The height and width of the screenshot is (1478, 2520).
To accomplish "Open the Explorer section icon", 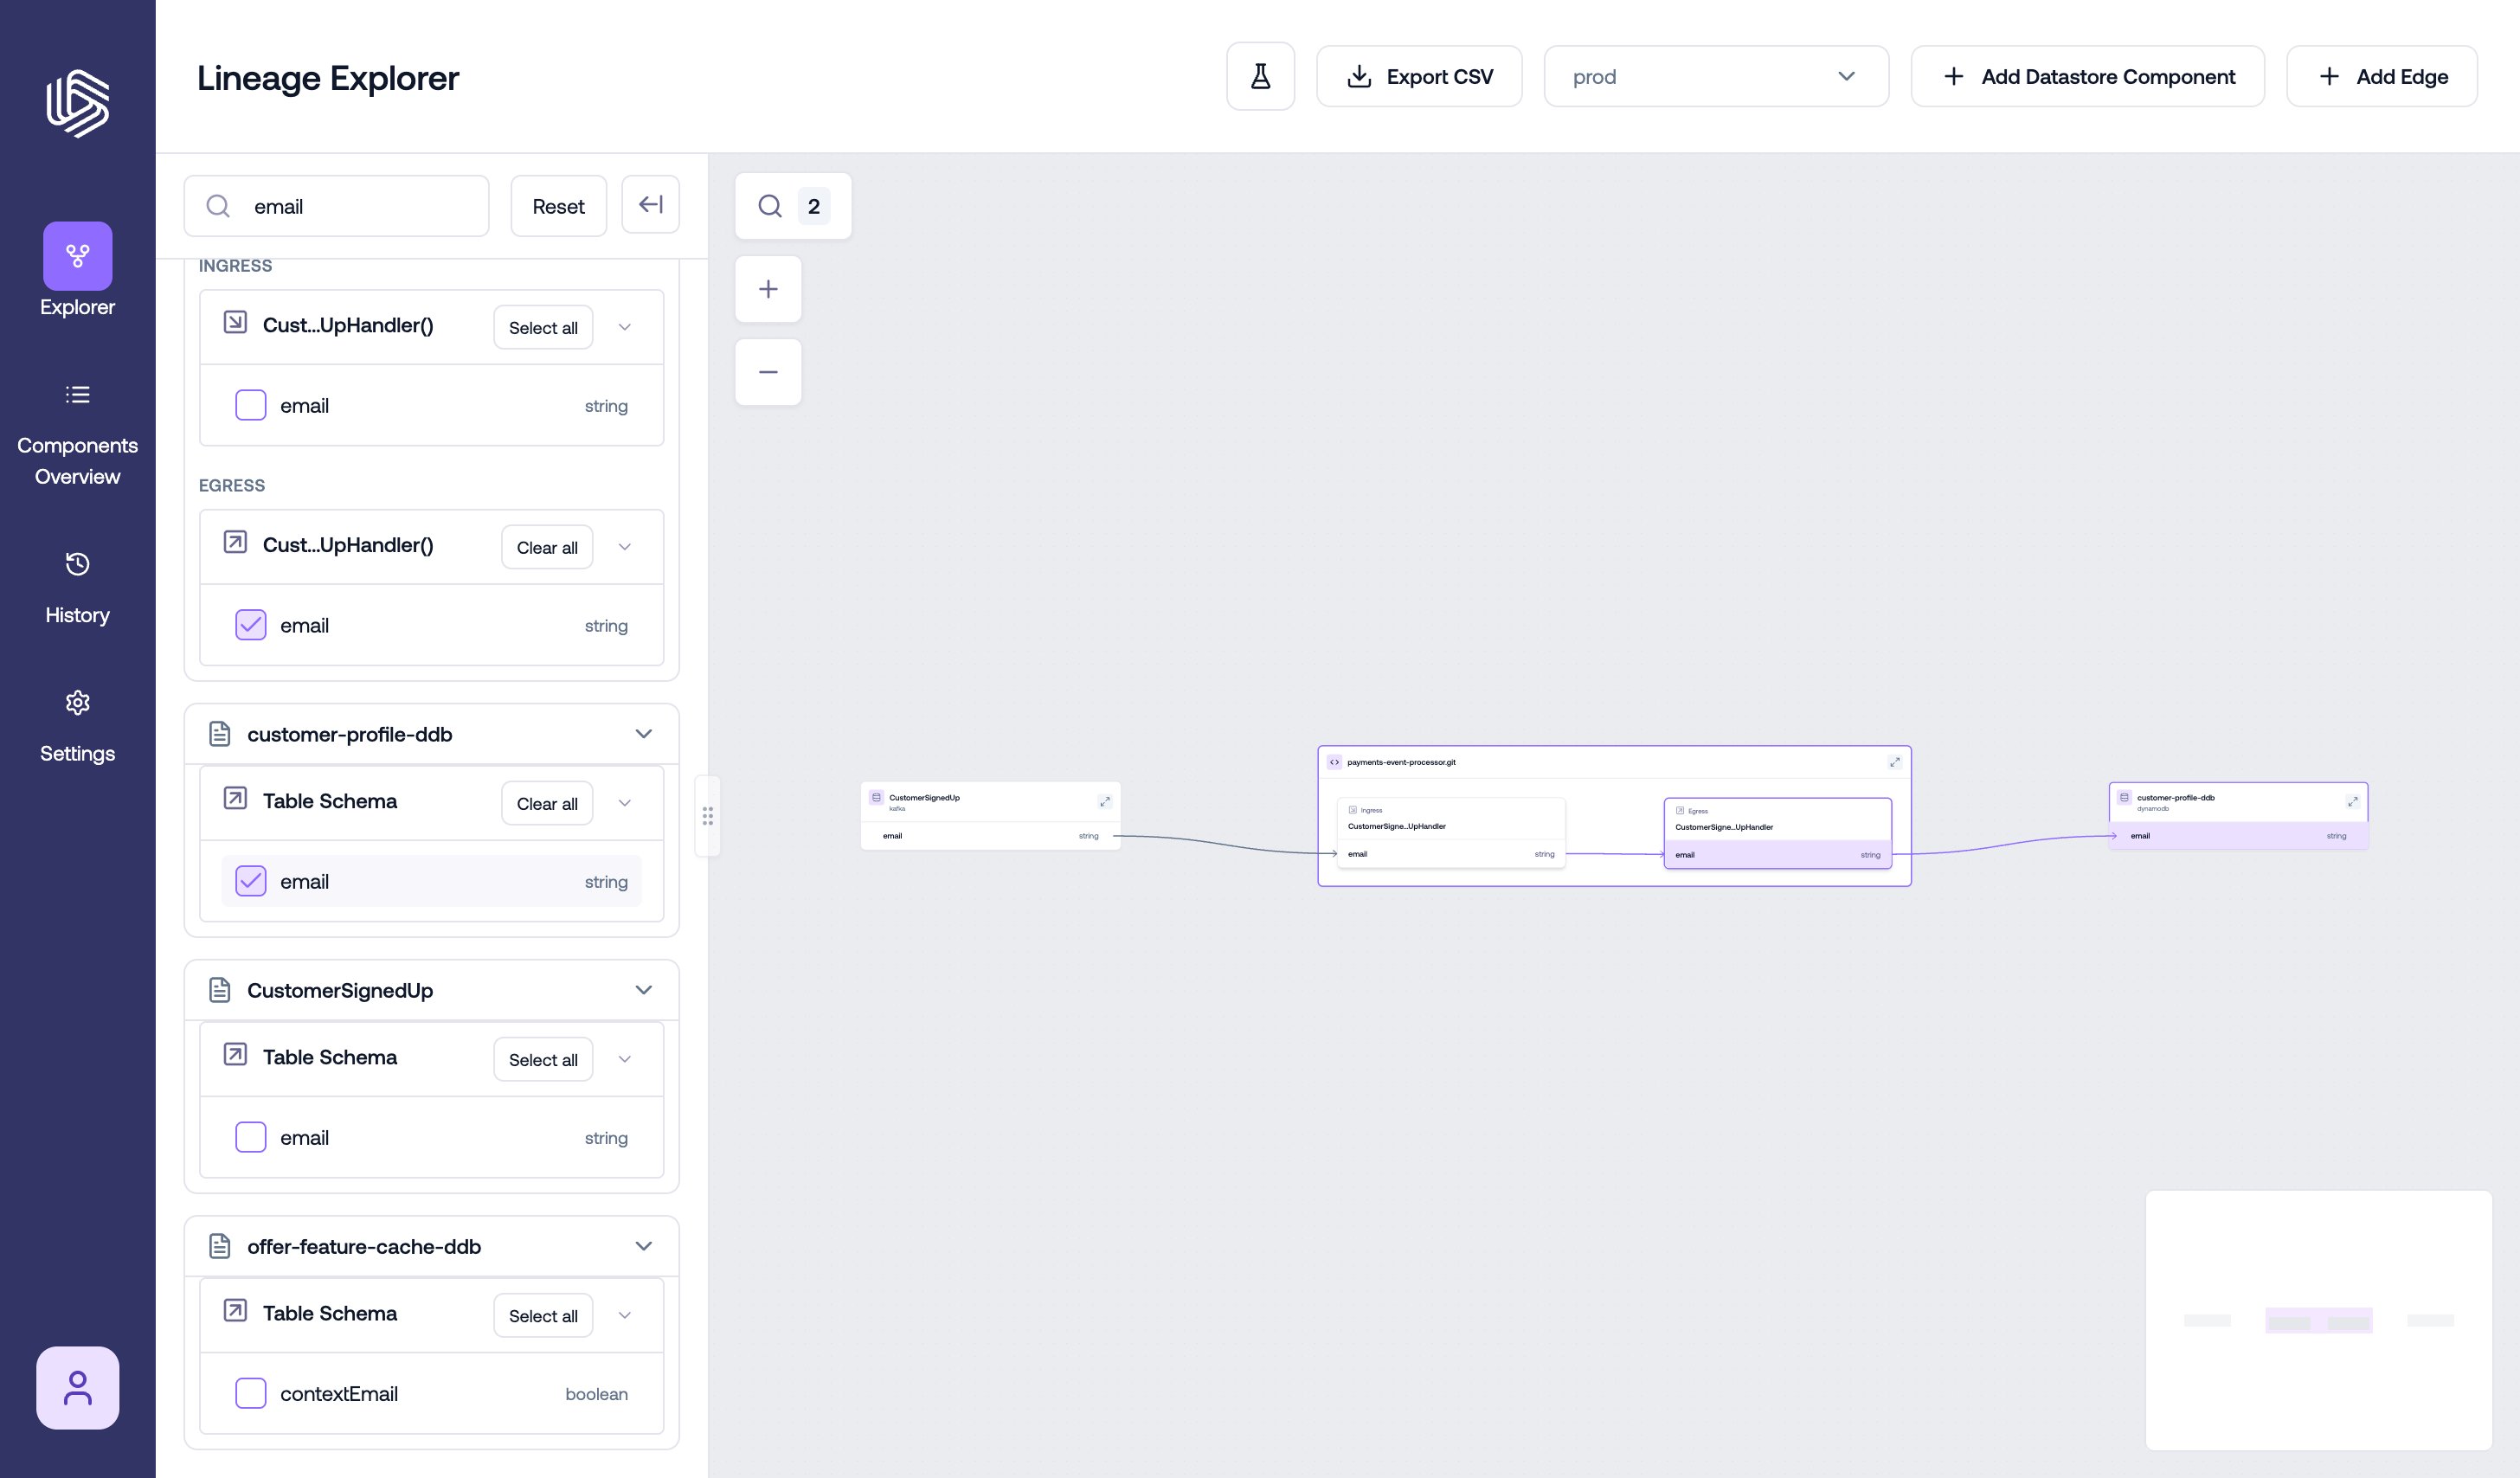I will coord(78,256).
